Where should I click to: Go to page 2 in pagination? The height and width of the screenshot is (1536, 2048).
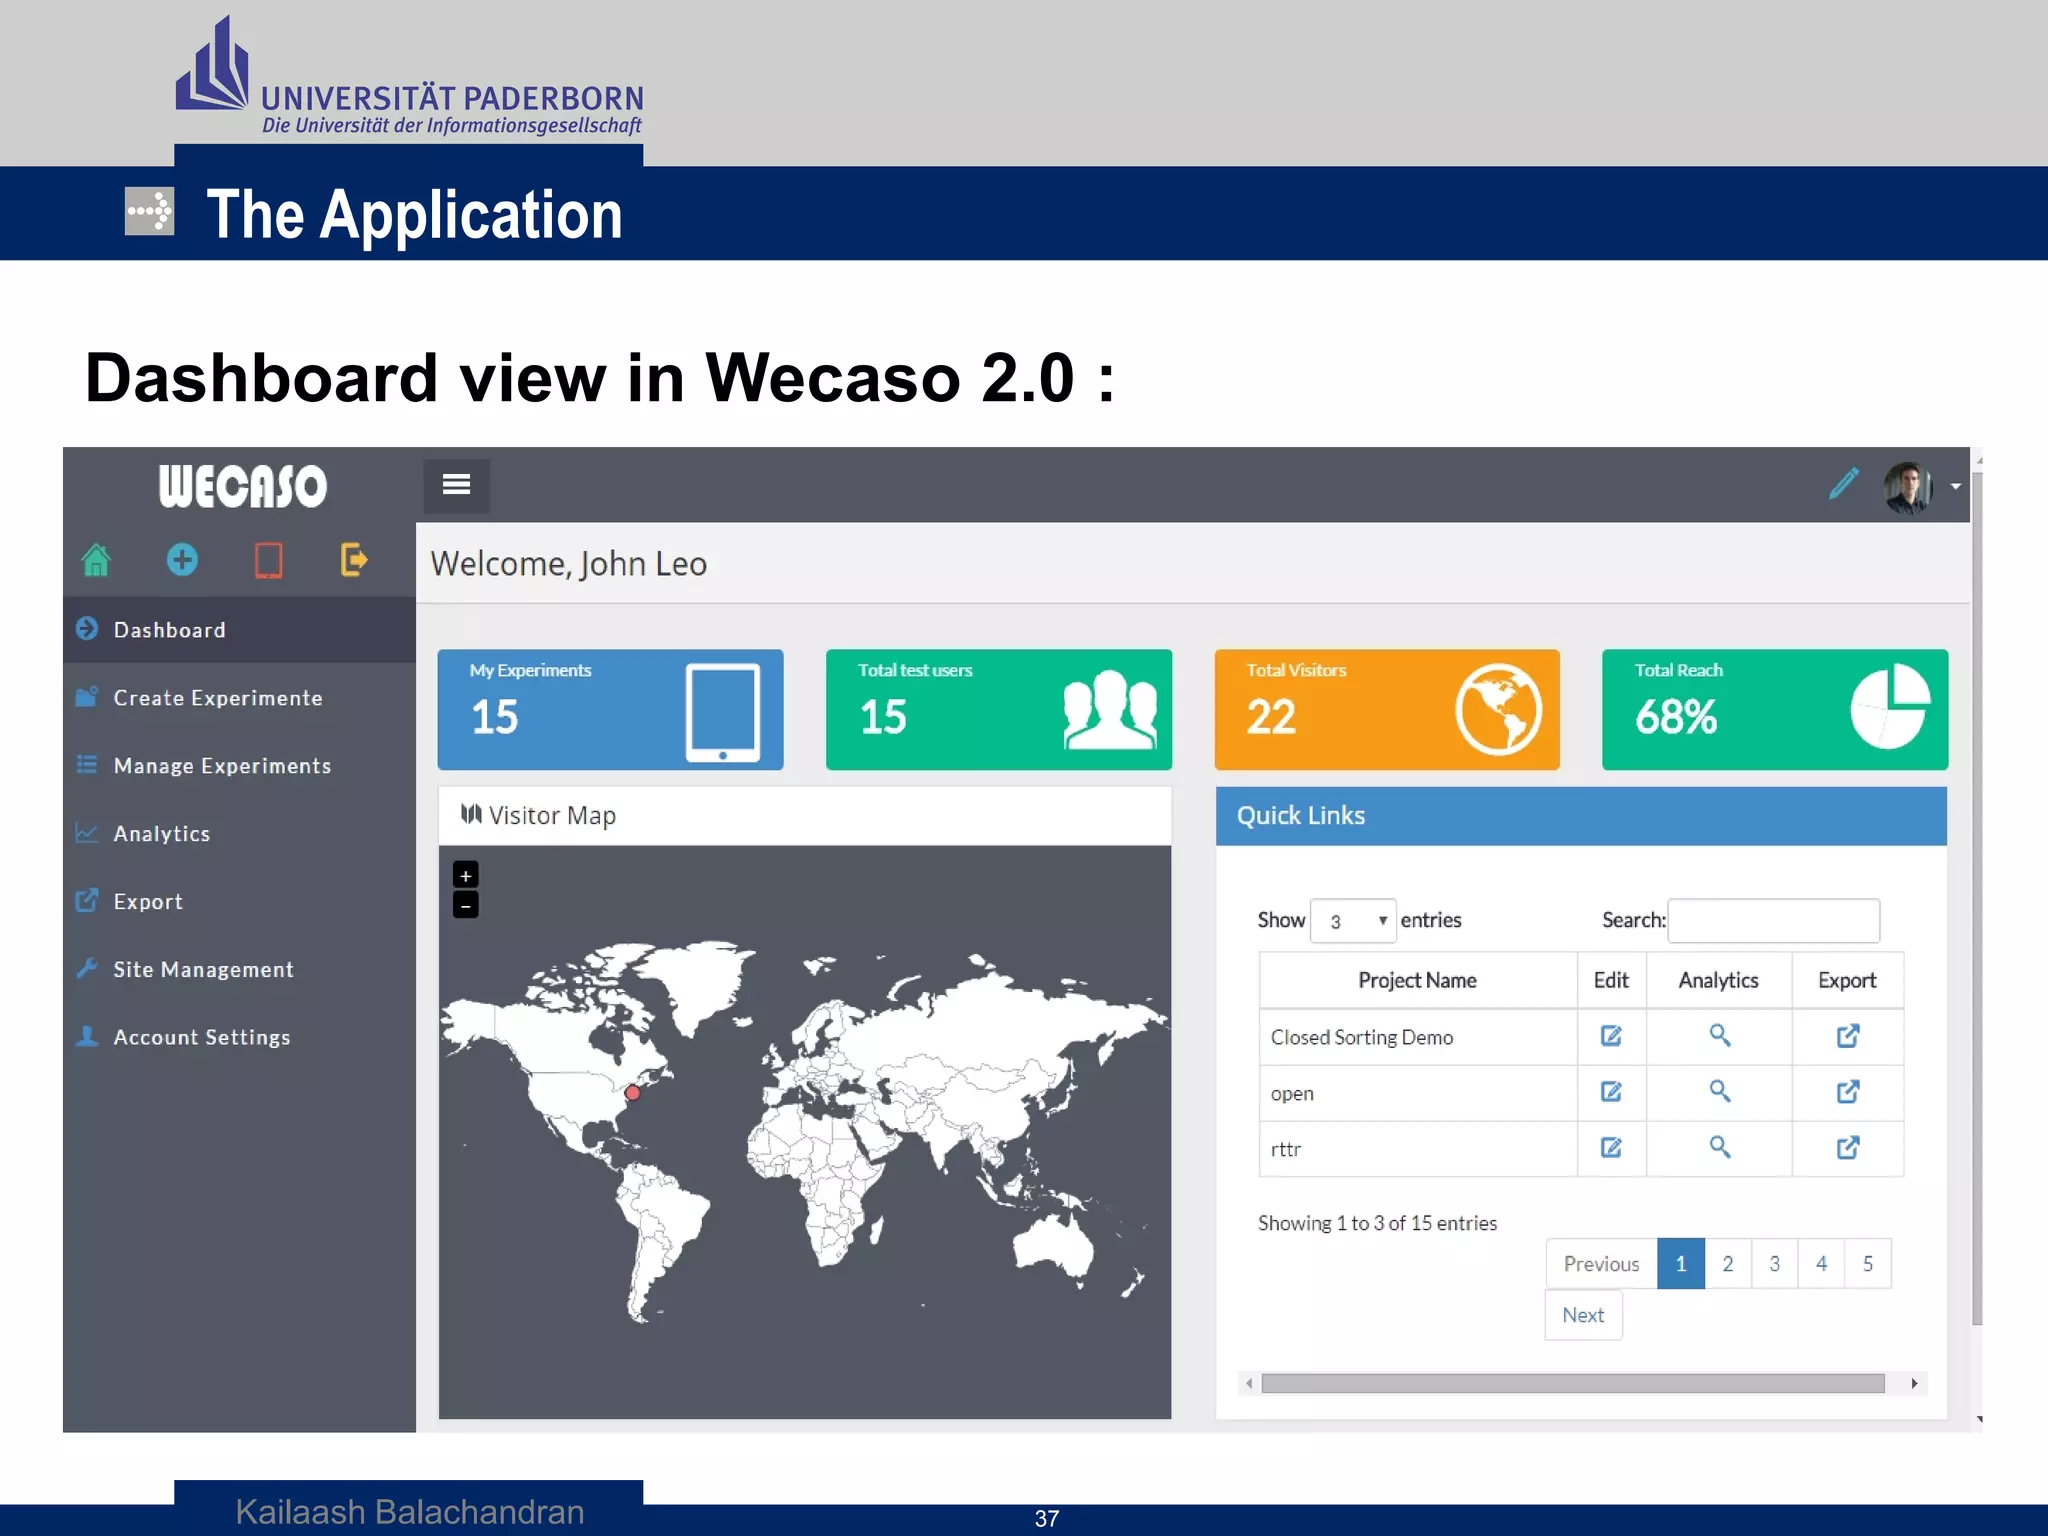click(x=1728, y=1264)
